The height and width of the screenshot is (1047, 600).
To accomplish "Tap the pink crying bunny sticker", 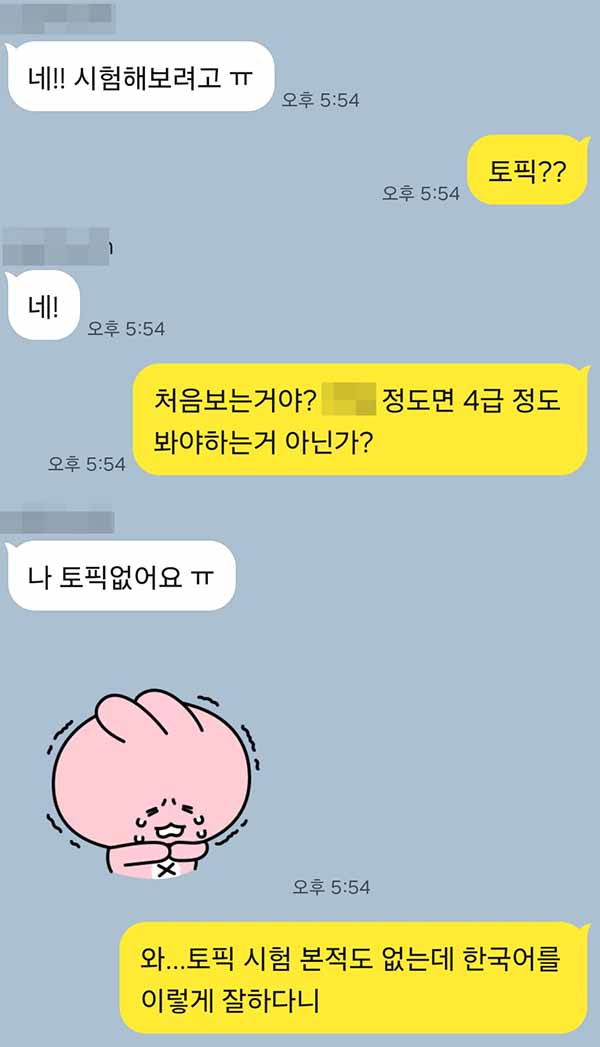I will pos(152,783).
